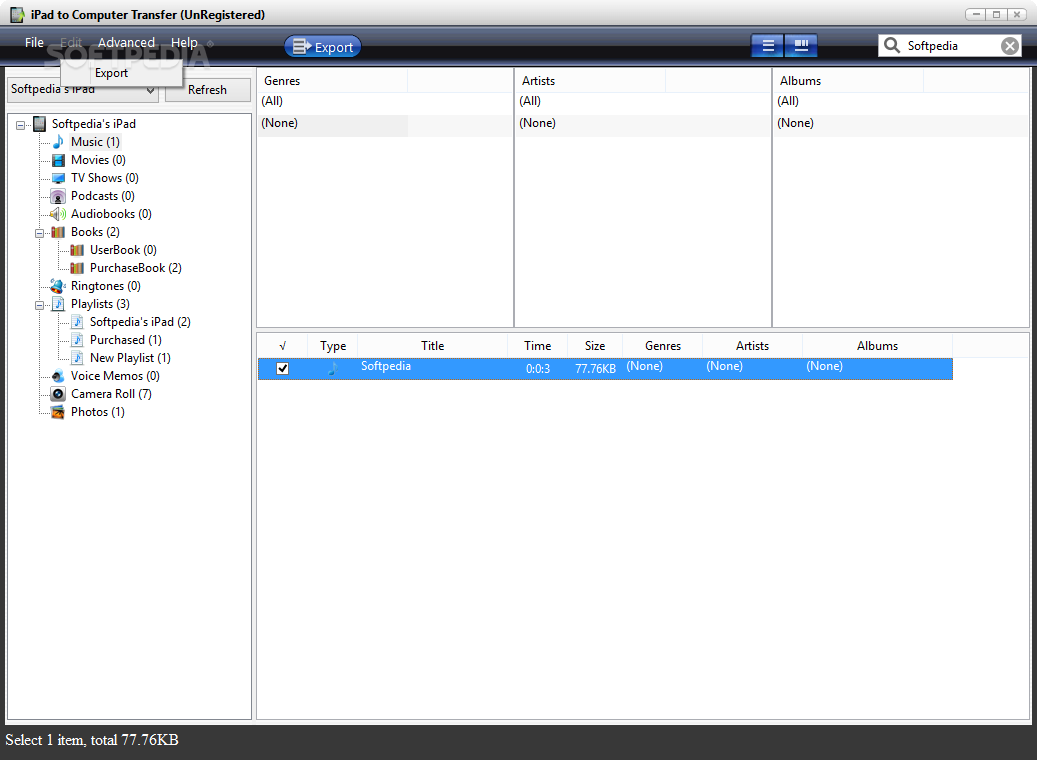1037x760 pixels.
Task: Click the Albums column header in the track table
Action: tap(877, 346)
